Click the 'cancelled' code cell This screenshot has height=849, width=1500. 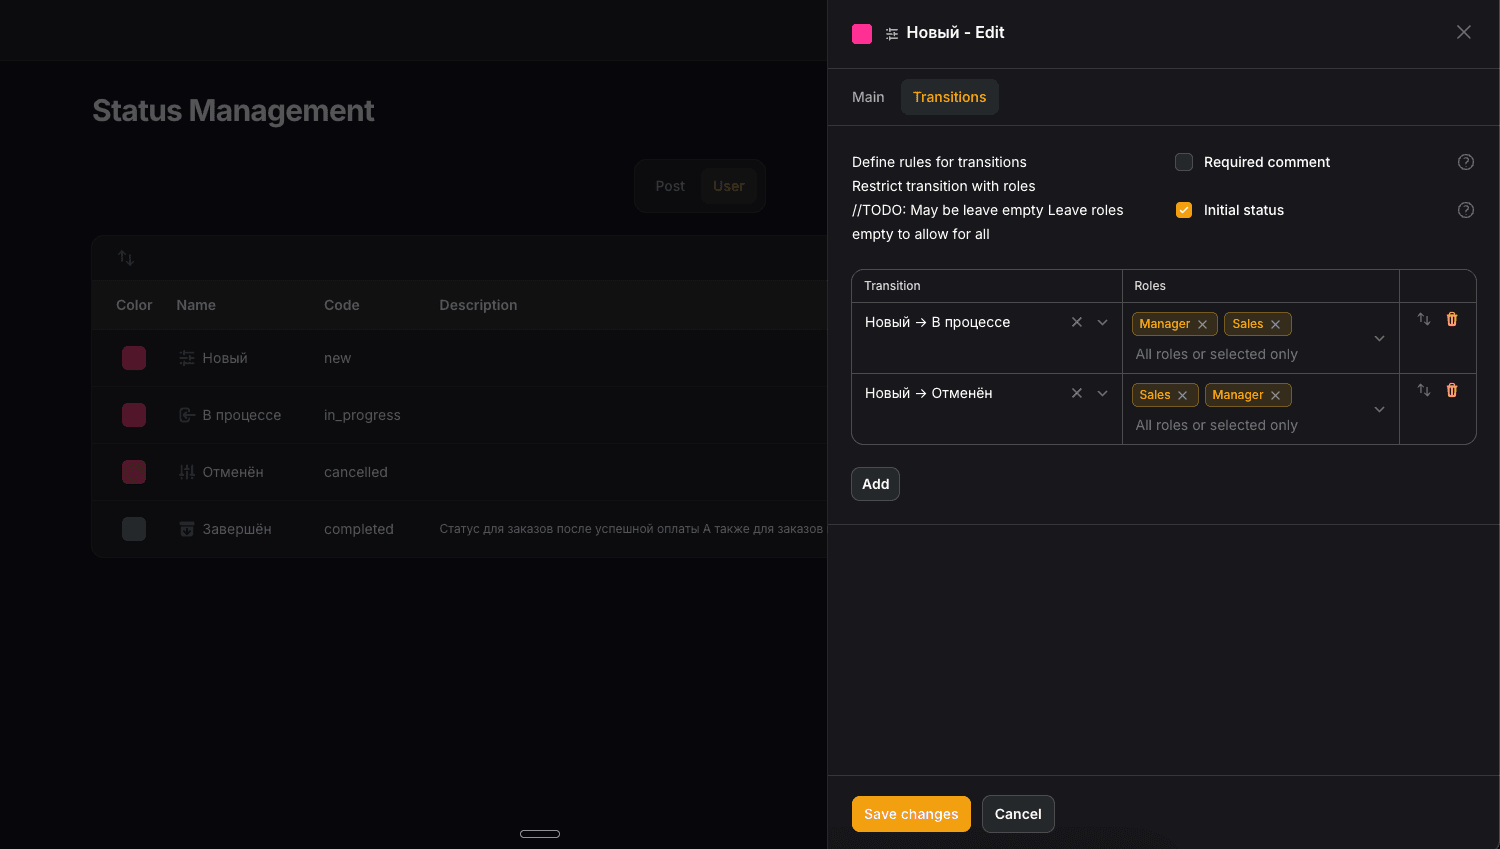tap(356, 472)
